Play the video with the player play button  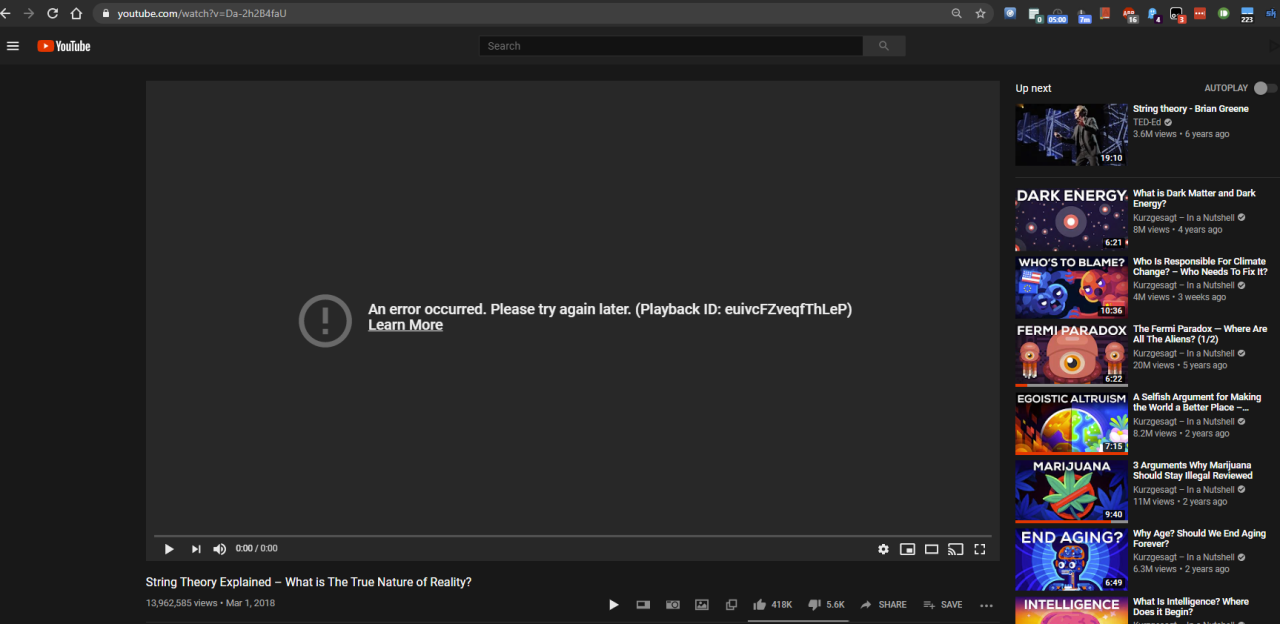[x=169, y=549]
